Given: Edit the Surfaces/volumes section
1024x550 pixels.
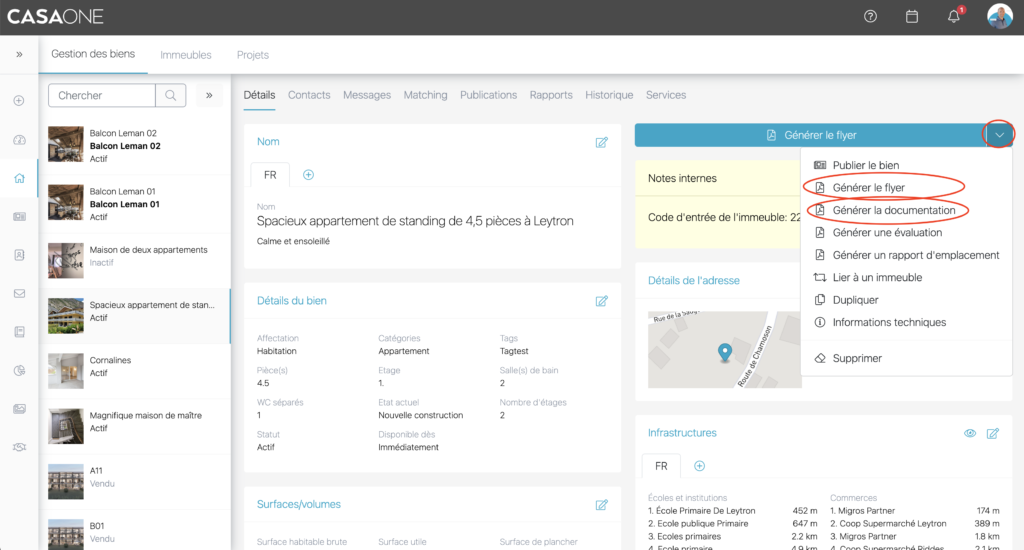Looking at the screenshot, I should coord(601,505).
